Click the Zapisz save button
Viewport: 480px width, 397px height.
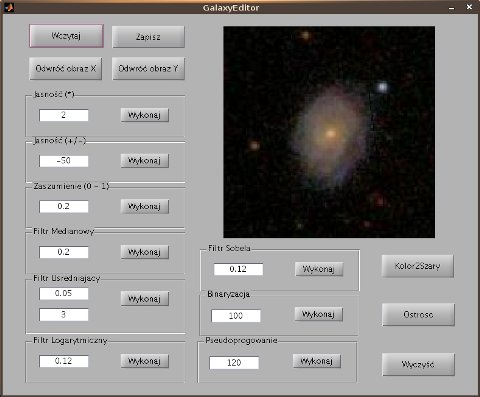pos(148,37)
